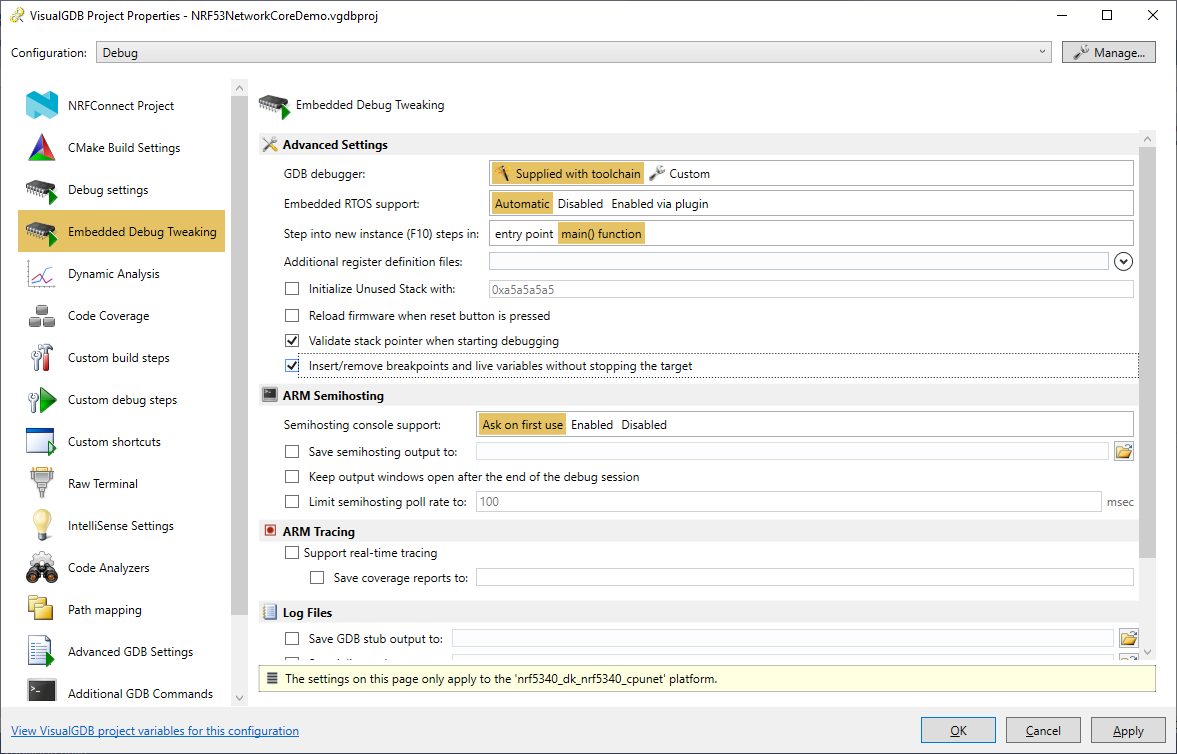Set Embedded RTOS support to Disabled
This screenshot has height=754, width=1177.
580,204
